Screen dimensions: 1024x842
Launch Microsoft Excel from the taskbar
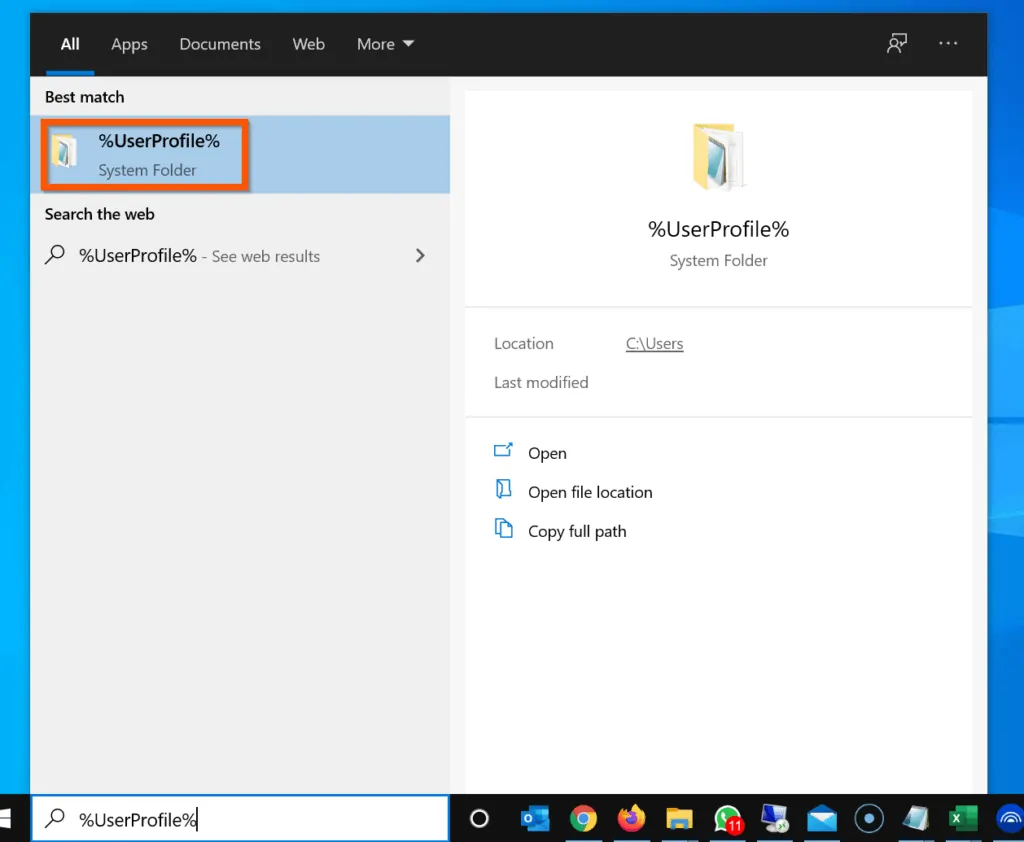tap(963, 818)
